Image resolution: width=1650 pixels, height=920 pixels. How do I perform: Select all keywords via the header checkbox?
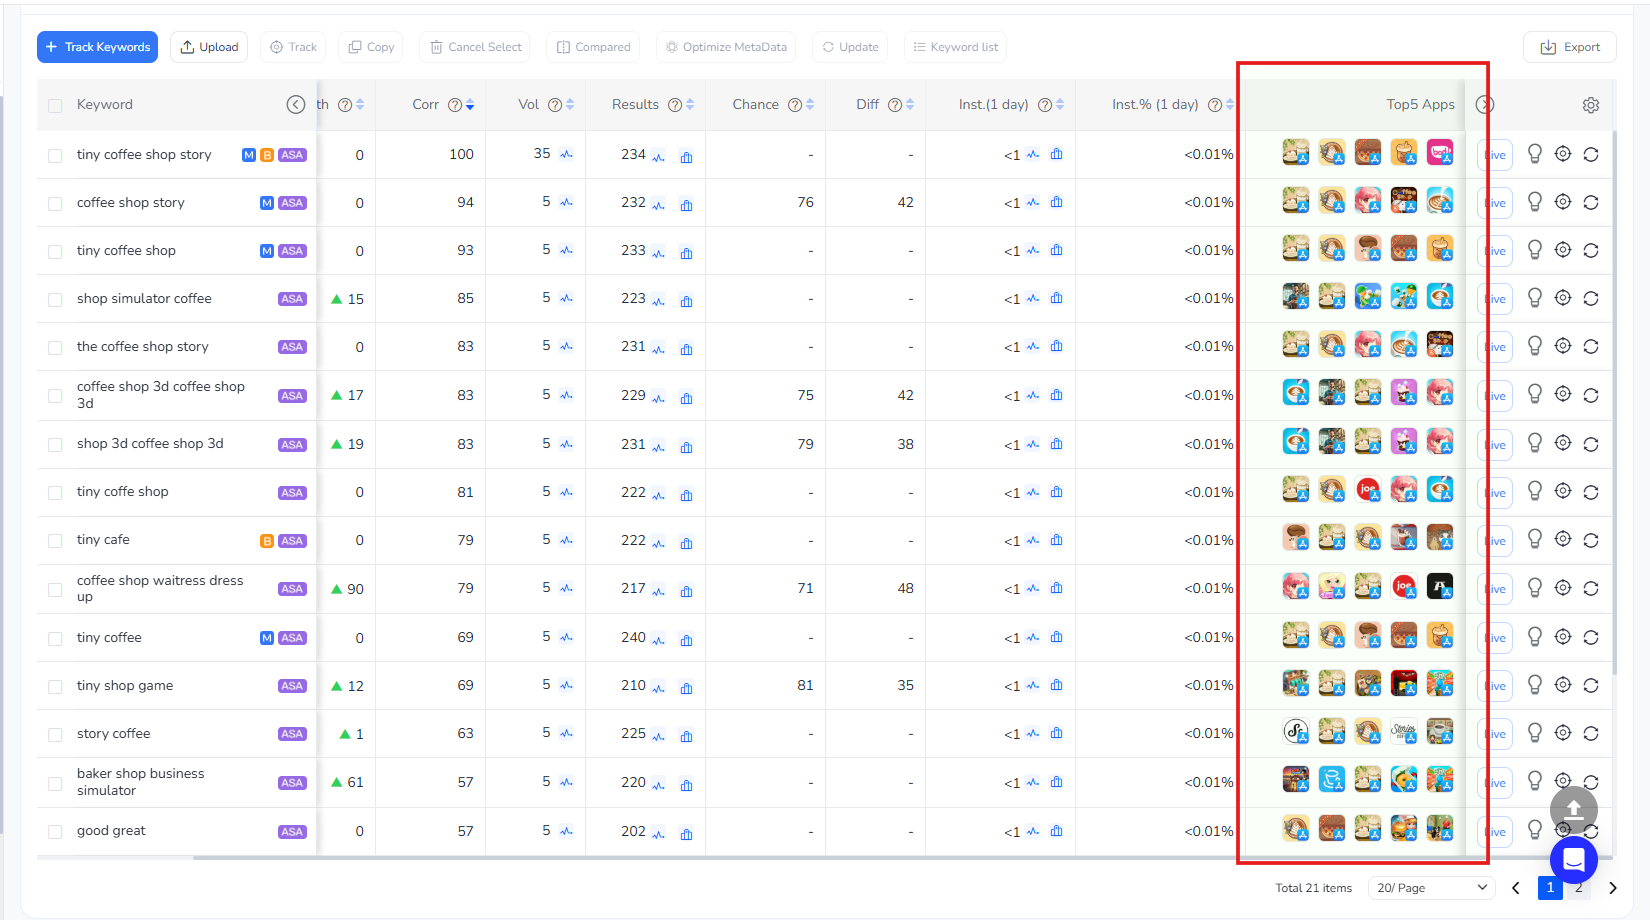[x=55, y=104]
